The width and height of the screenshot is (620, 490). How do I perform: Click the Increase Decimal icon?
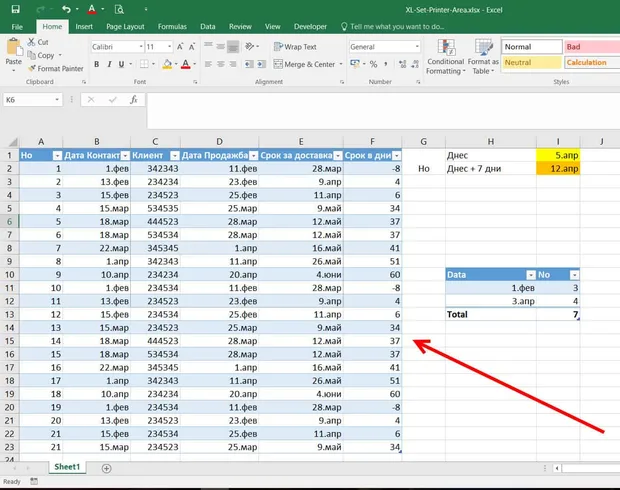[403, 64]
